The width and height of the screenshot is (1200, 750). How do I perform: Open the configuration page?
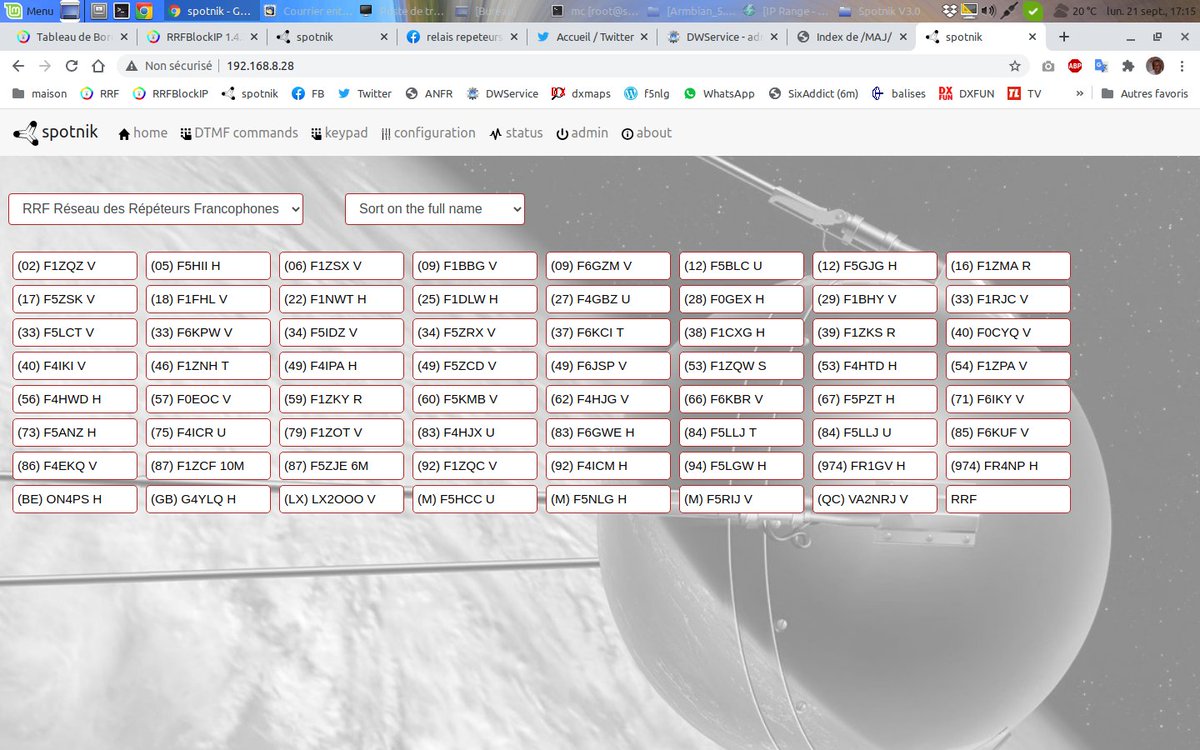pos(428,133)
